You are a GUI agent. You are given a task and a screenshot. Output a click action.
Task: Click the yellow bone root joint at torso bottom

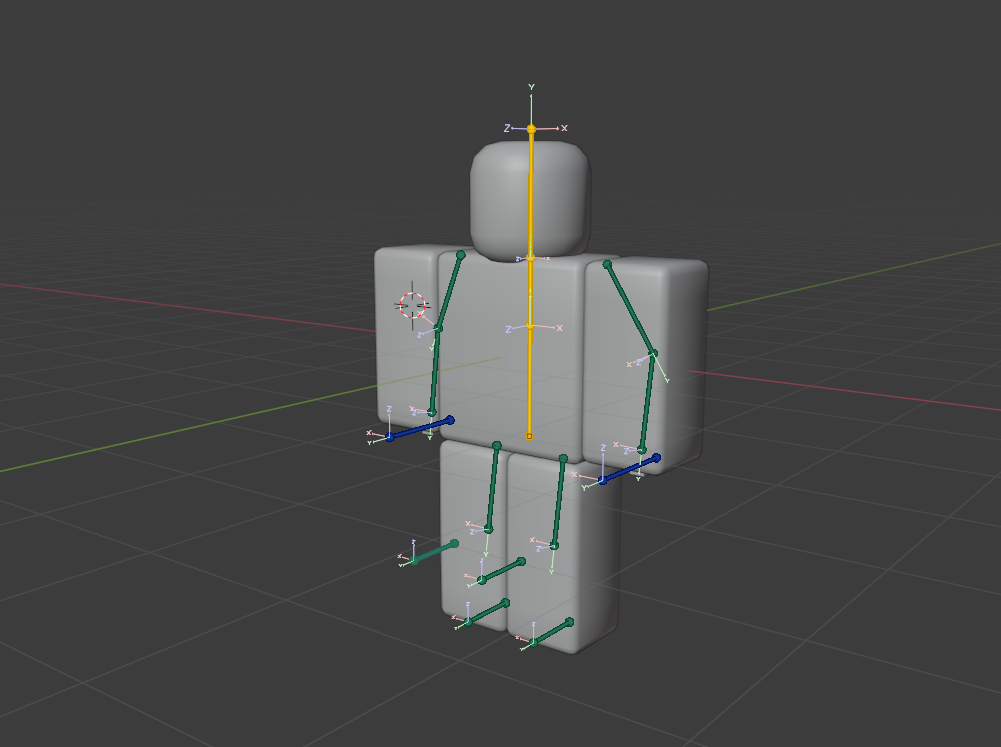[529, 437]
